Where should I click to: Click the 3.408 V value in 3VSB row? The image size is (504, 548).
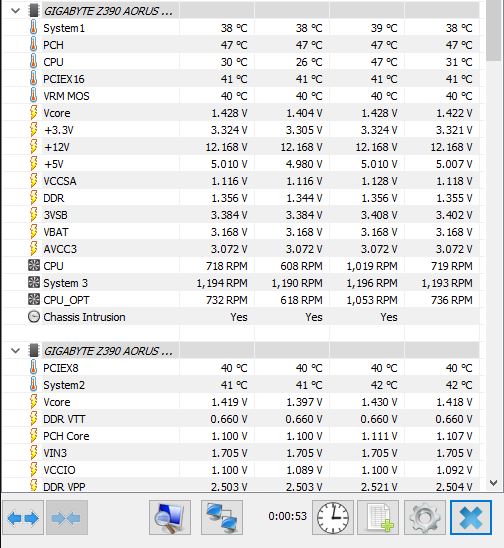pos(379,215)
